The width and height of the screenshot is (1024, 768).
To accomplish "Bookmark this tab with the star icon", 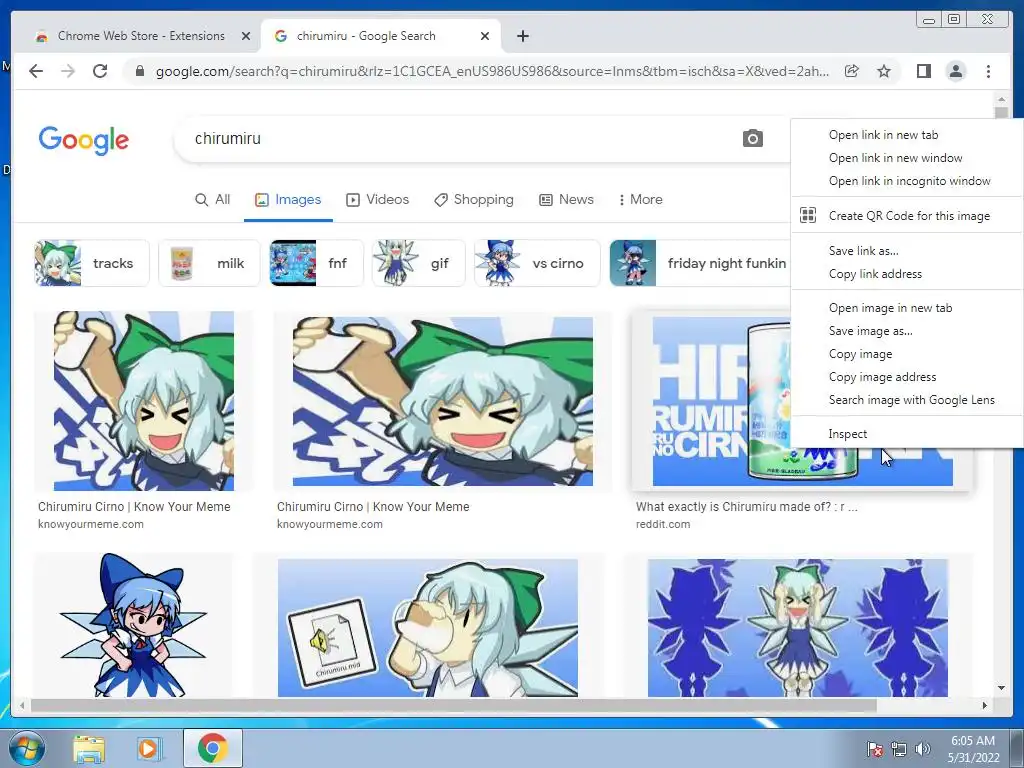I will click(x=884, y=71).
